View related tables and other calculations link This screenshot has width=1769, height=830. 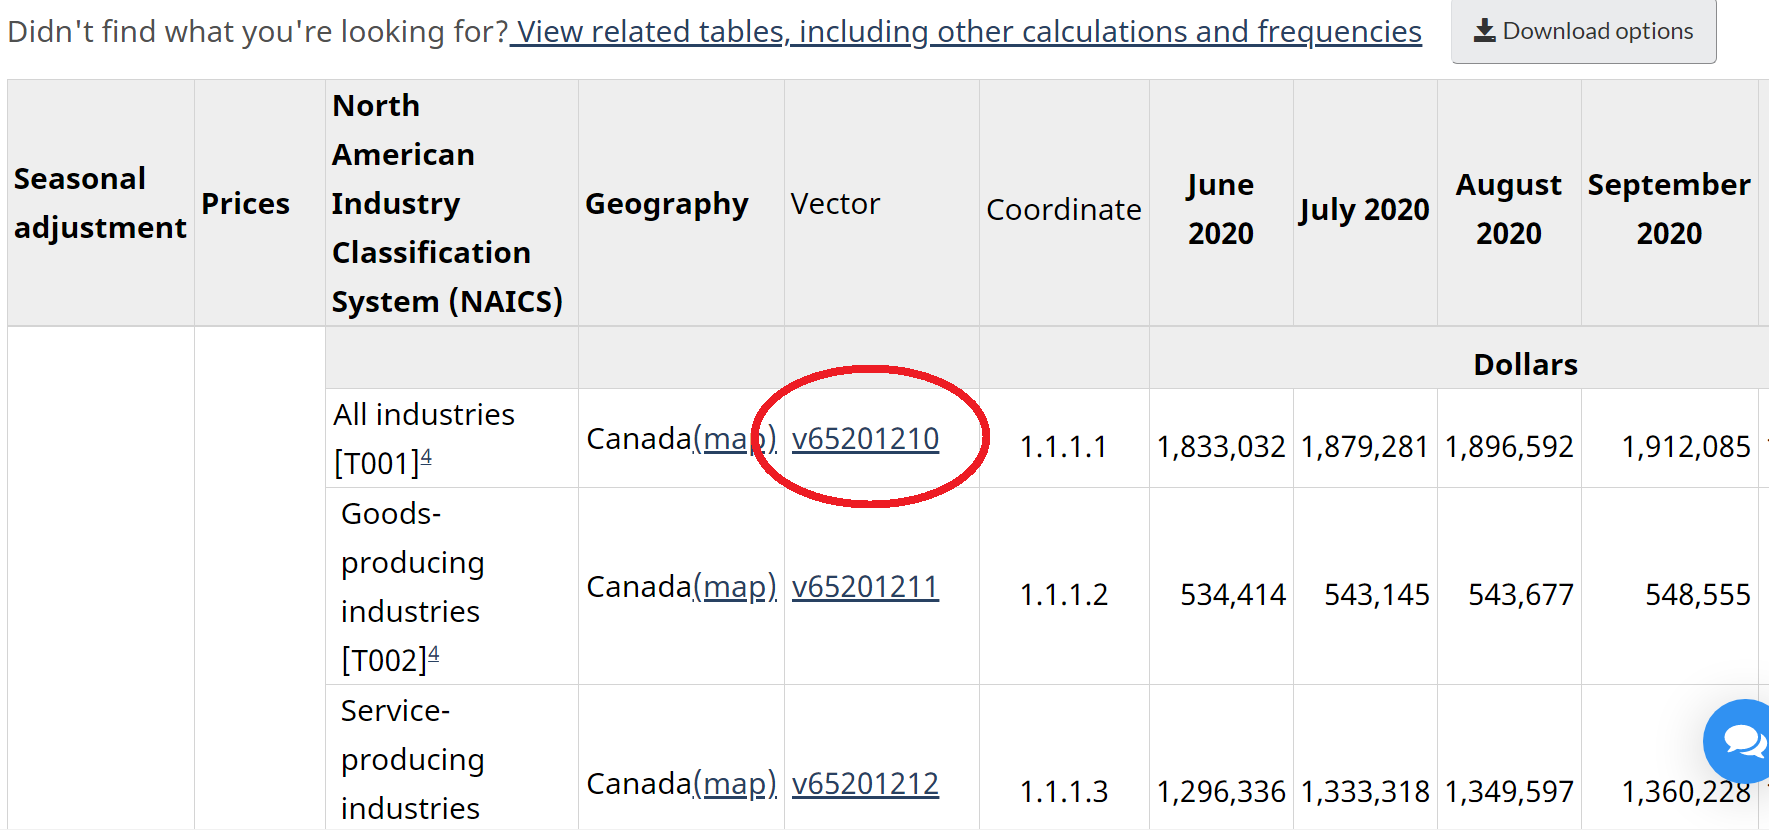[966, 32]
